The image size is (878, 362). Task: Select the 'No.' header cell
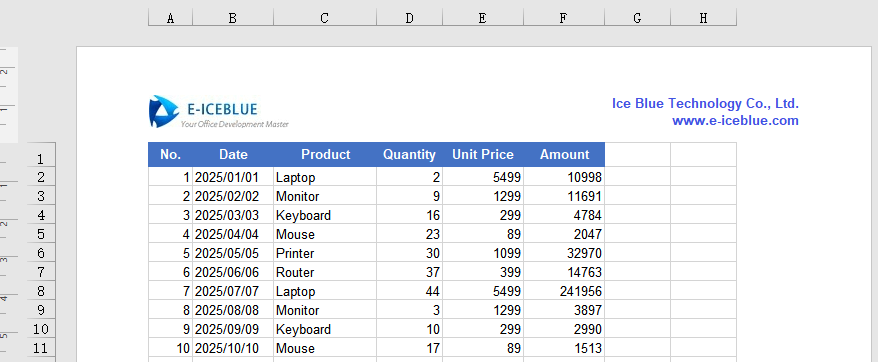click(x=170, y=155)
